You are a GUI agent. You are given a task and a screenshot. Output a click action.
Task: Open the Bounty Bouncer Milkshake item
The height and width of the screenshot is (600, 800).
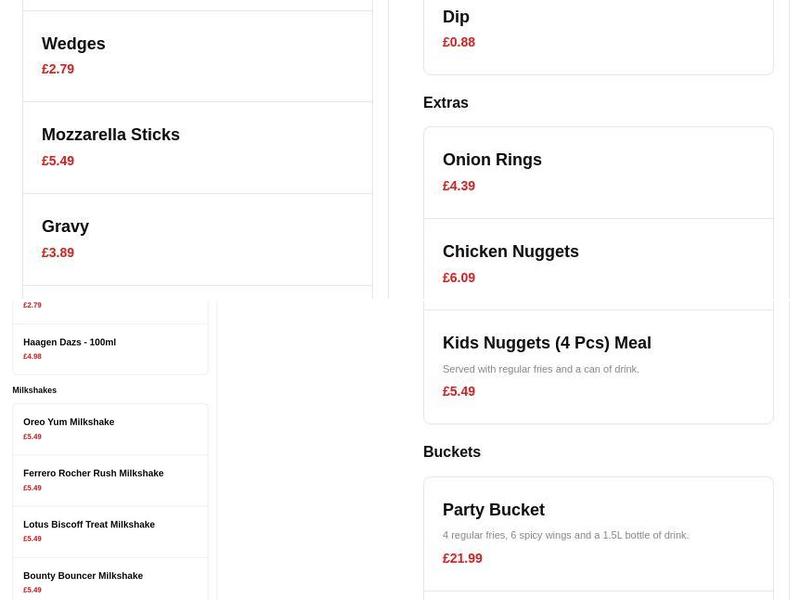[x=83, y=575]
